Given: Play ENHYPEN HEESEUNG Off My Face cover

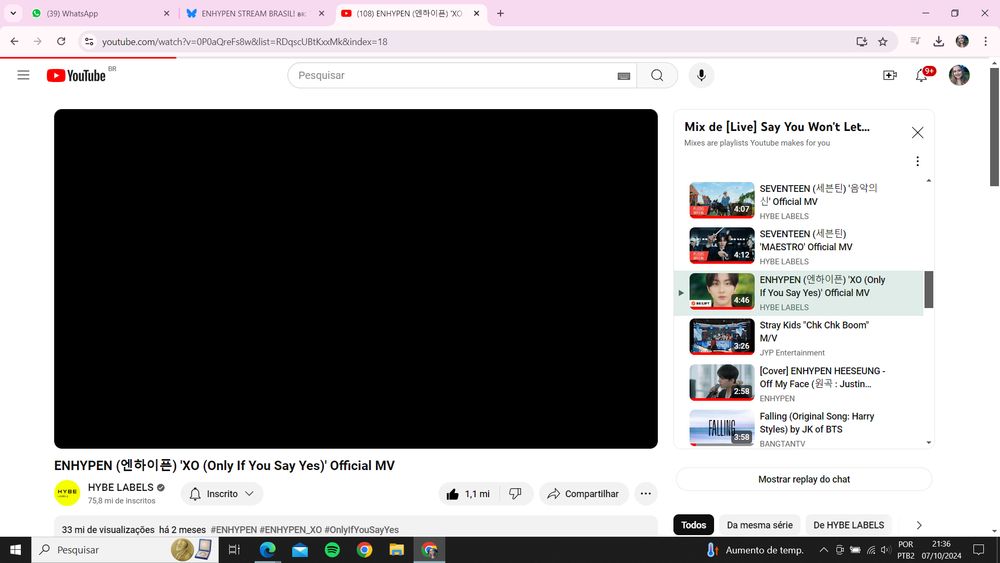Looking at the screenshot, I should [x=797, y=384].
